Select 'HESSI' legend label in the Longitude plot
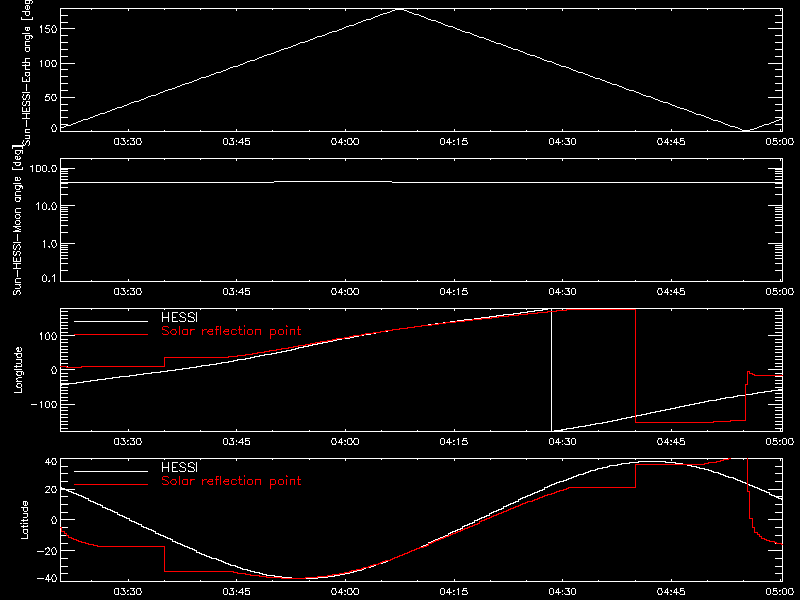This screenshot has height=600, width=800. pos(179,317)
